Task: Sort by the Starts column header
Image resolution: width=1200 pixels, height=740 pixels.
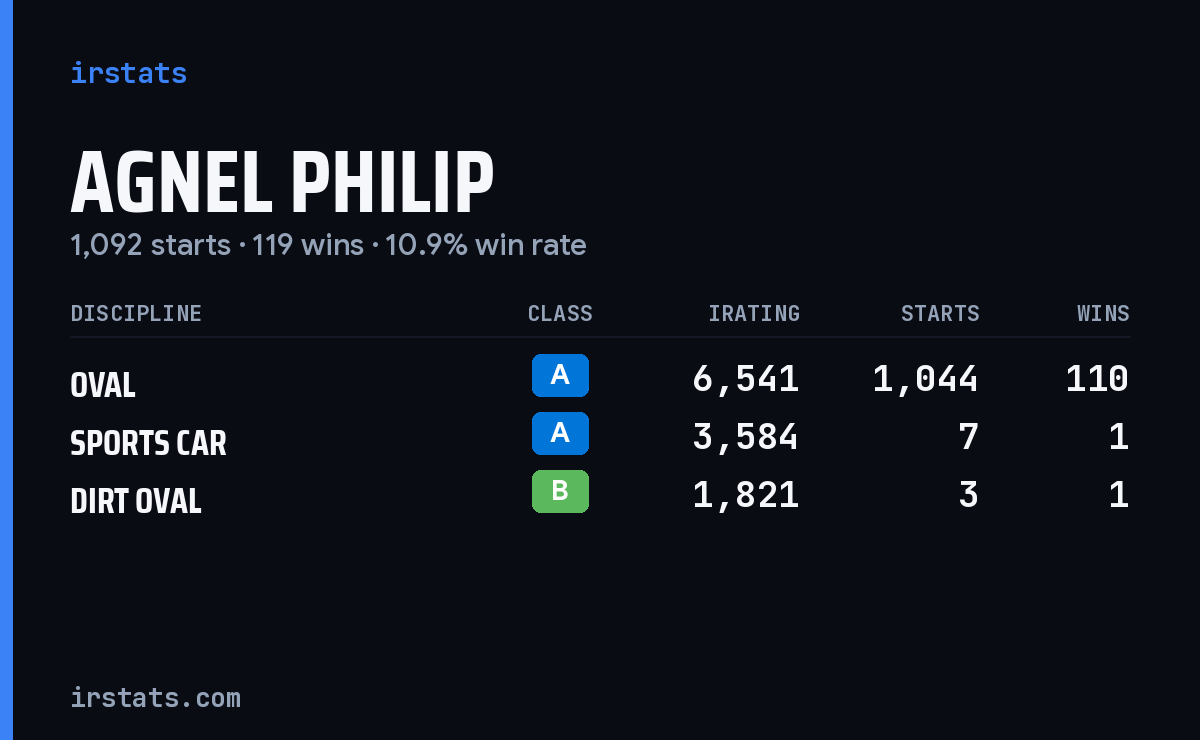Action: point(940,313)
